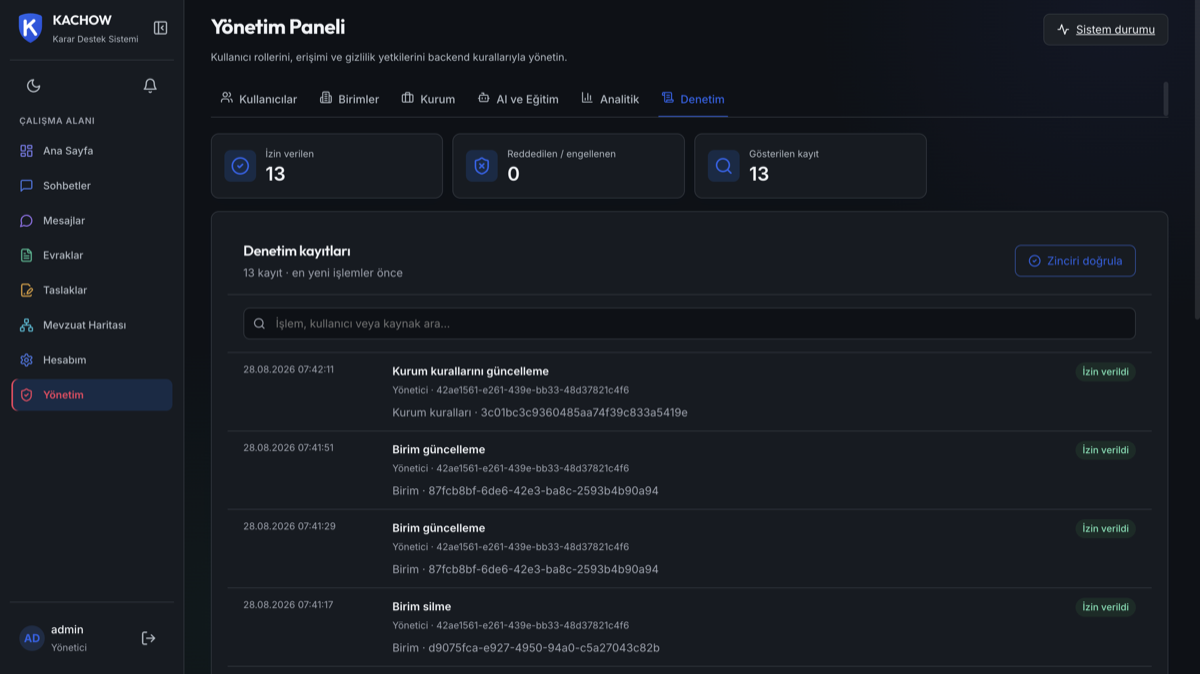Switch to Kullanıcılar tab
The image size is (1200, 674).
coord(259,99)
